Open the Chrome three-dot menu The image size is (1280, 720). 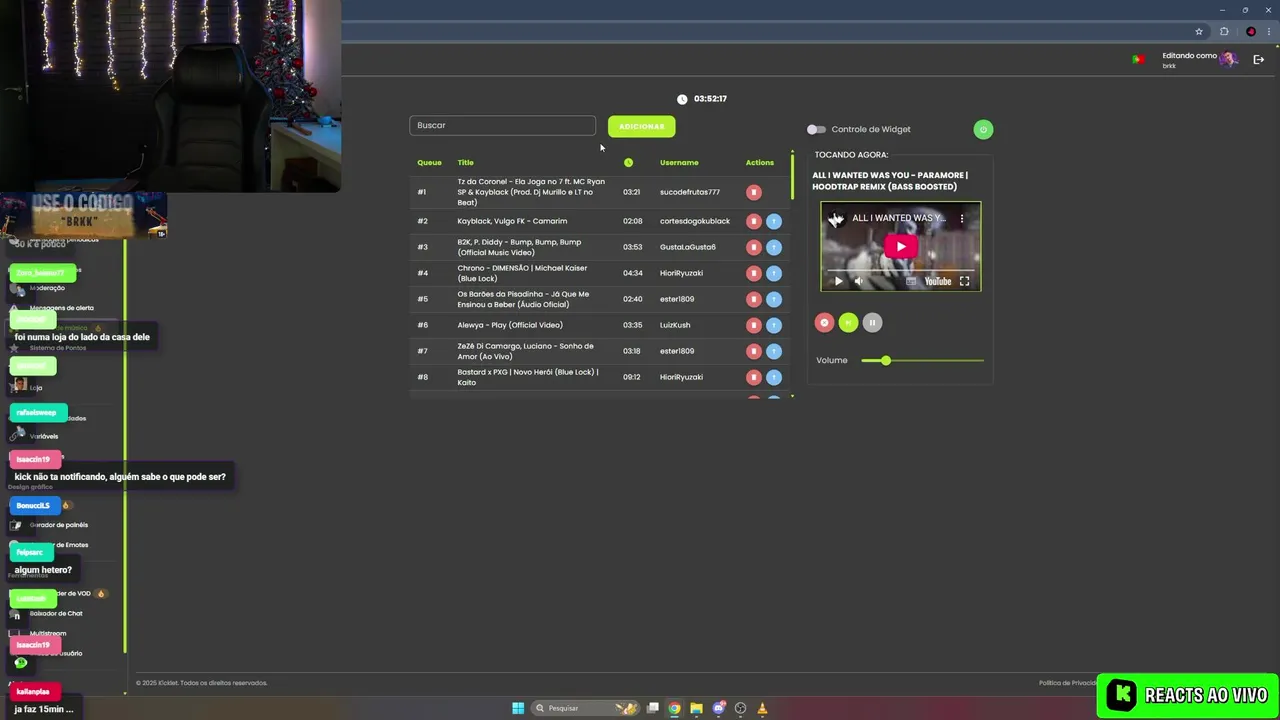click(x=1270, y=31)
